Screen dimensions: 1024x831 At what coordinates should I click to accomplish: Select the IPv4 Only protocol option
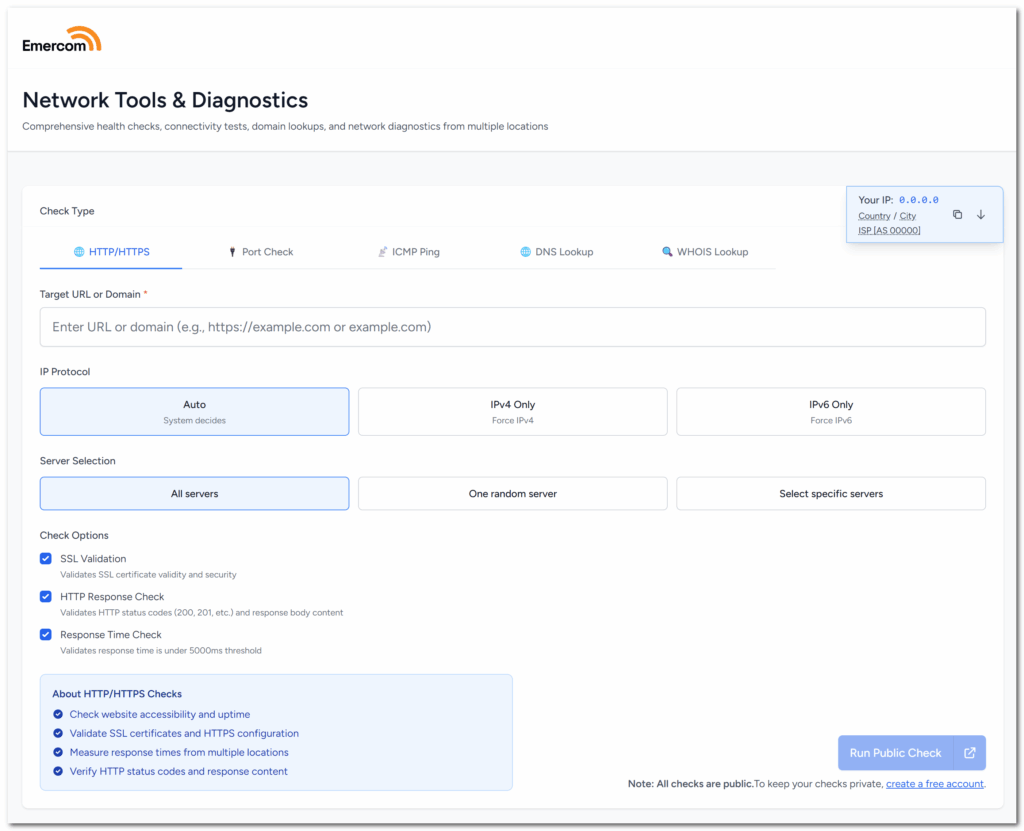(x=512, y=412)
